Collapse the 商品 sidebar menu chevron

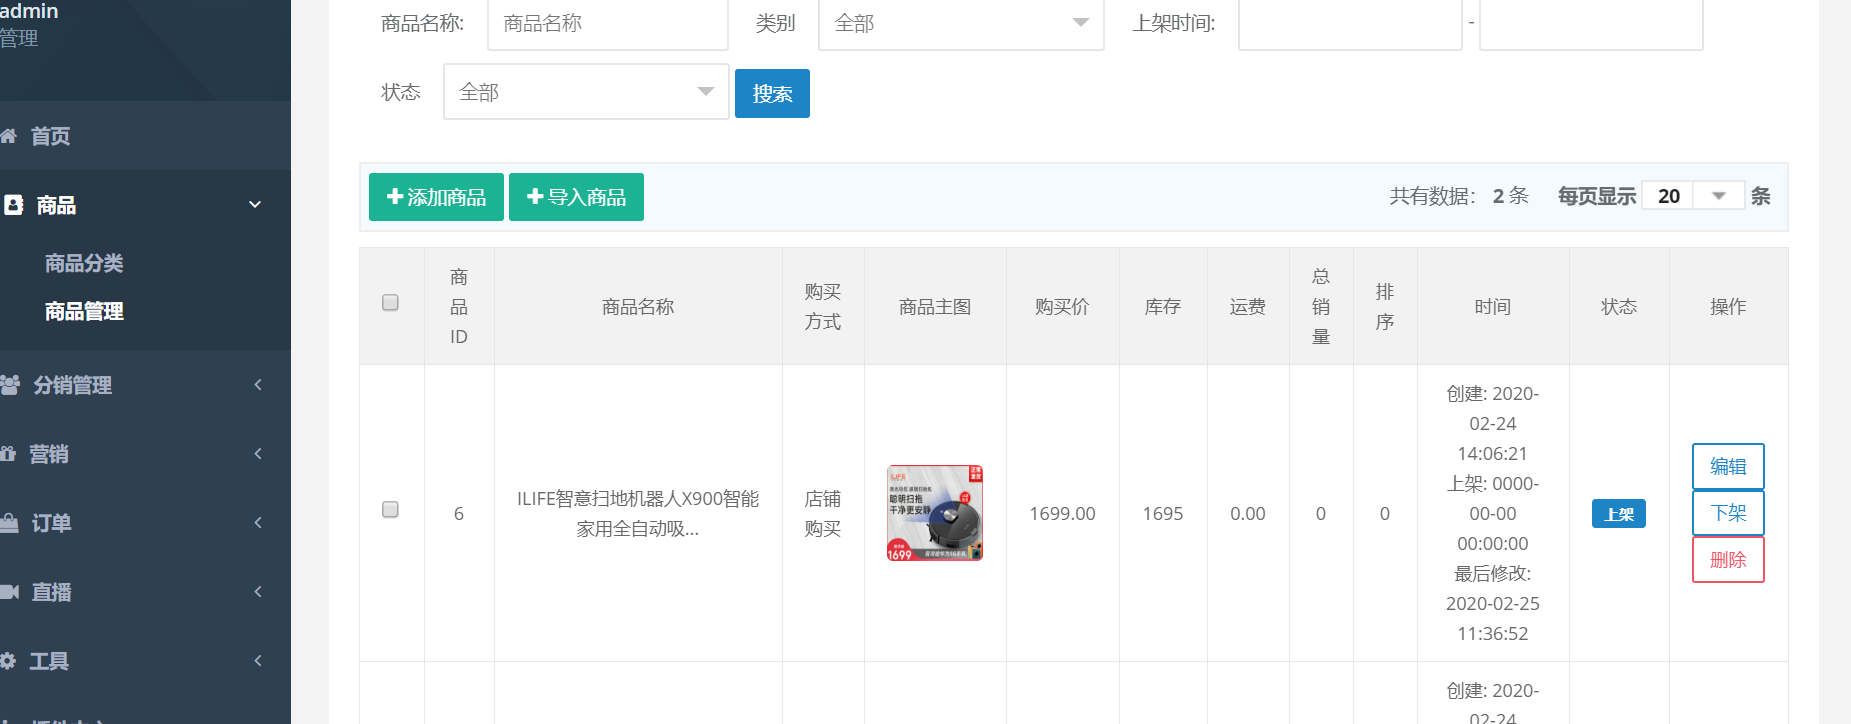tap(255, 205)
